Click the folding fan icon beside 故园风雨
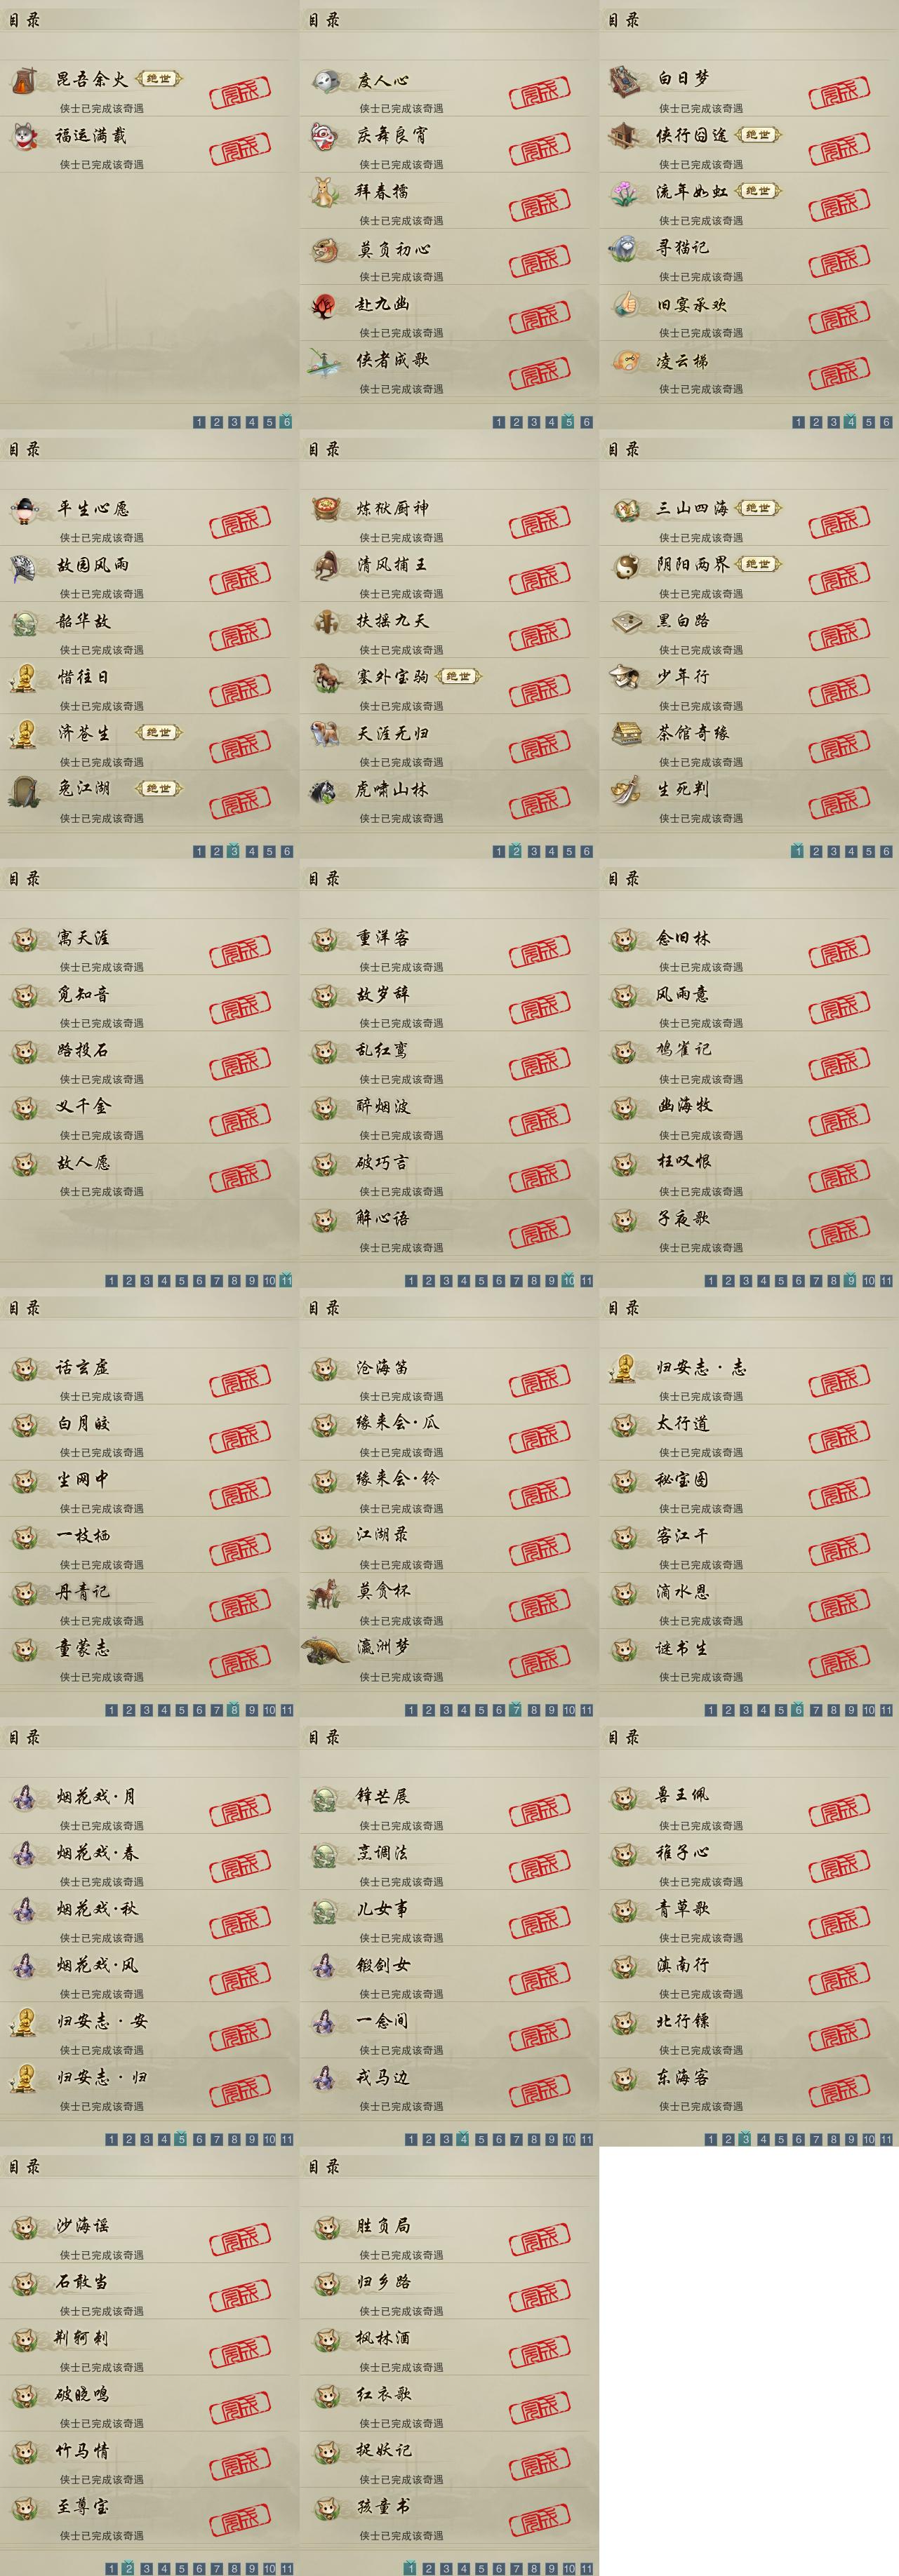This screenshot has height=2576, width=899. point(25,566)
